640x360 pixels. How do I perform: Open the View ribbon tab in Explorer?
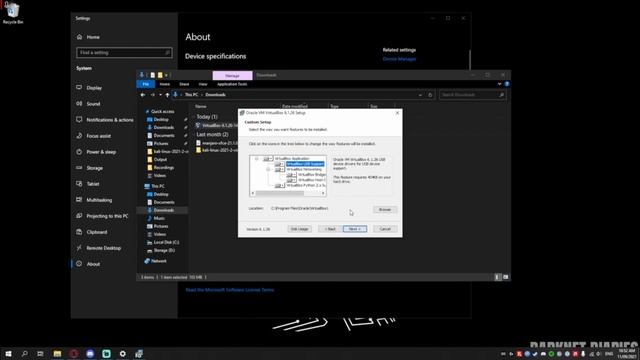click(203, 84)
